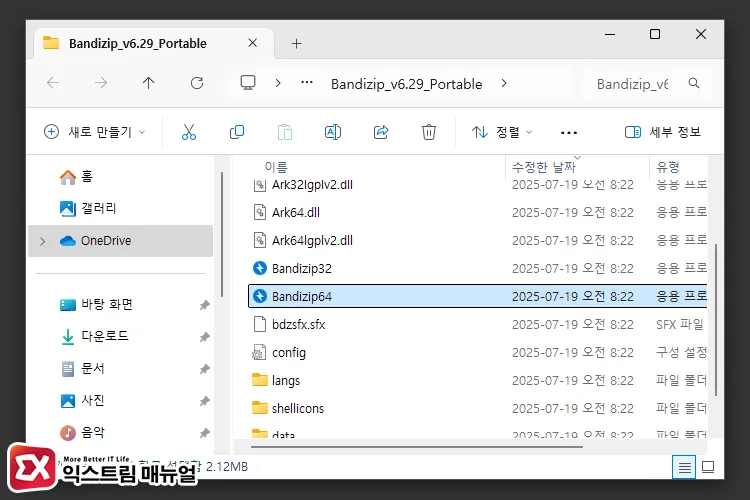Viewport: 750px width, 500px height.
Task: Click the Share icon in toolbar
Action: pos(381,132)
